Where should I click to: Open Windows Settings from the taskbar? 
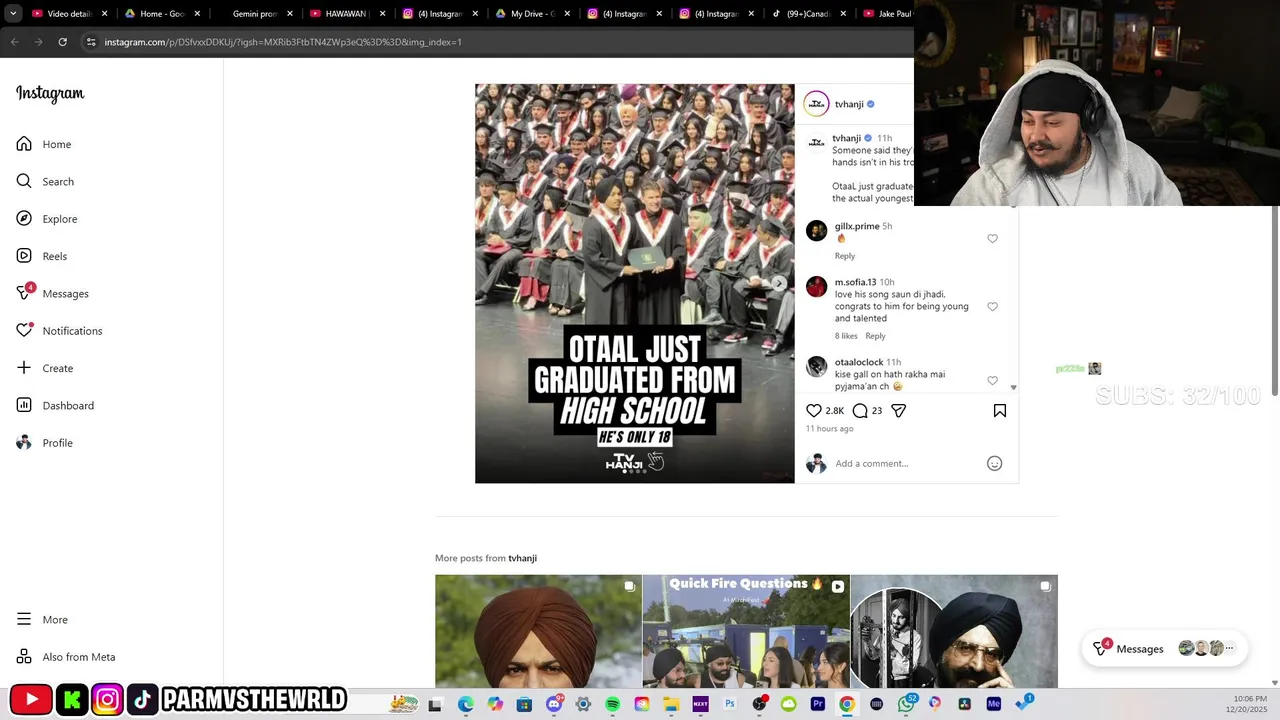583,704
